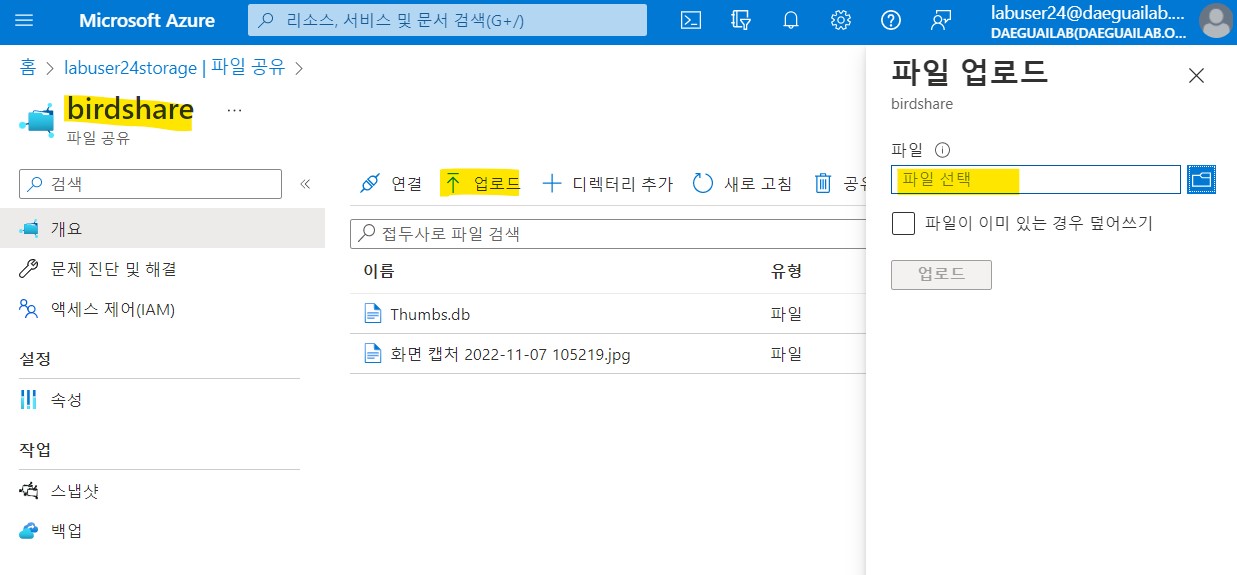The width and height of the screenshot is (1237, 575).
Task: Sort by the 이름 column header
Action: click(379, 271)
